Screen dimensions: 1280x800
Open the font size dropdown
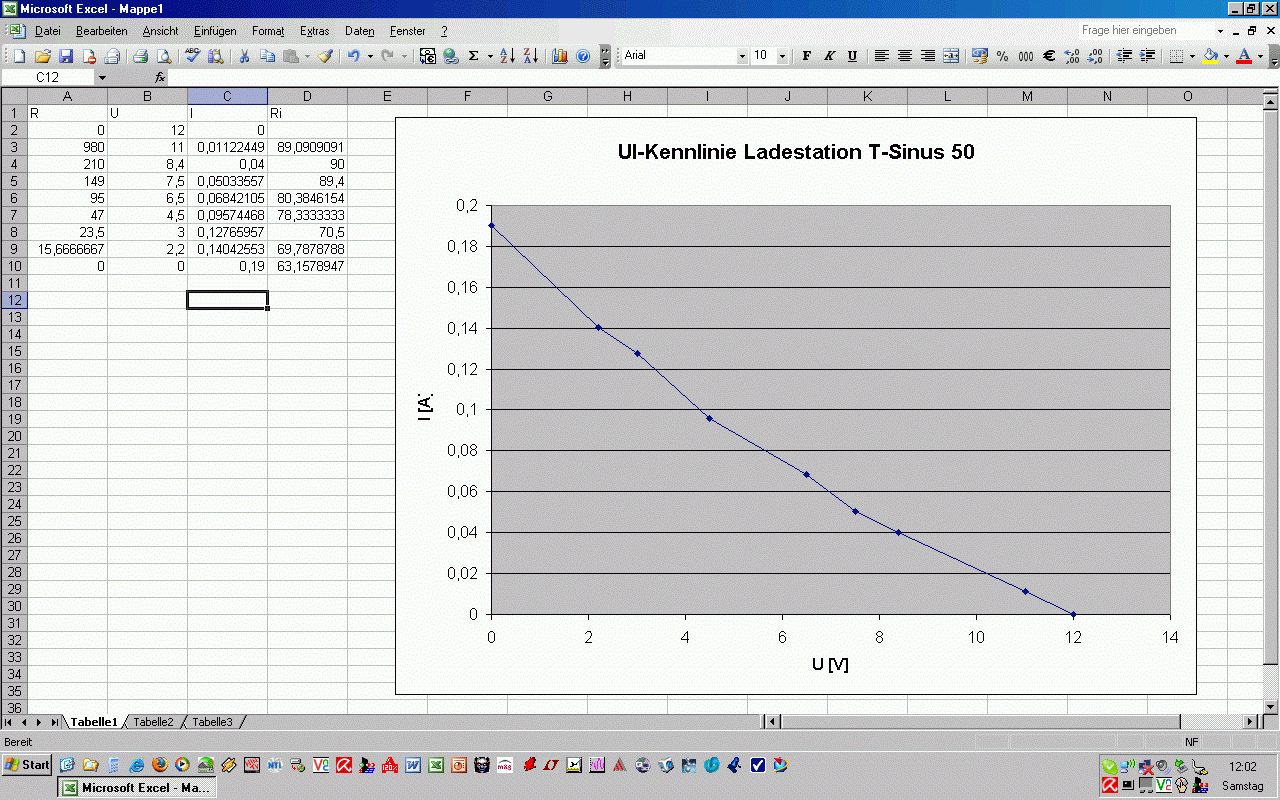[x=782, y=56]
